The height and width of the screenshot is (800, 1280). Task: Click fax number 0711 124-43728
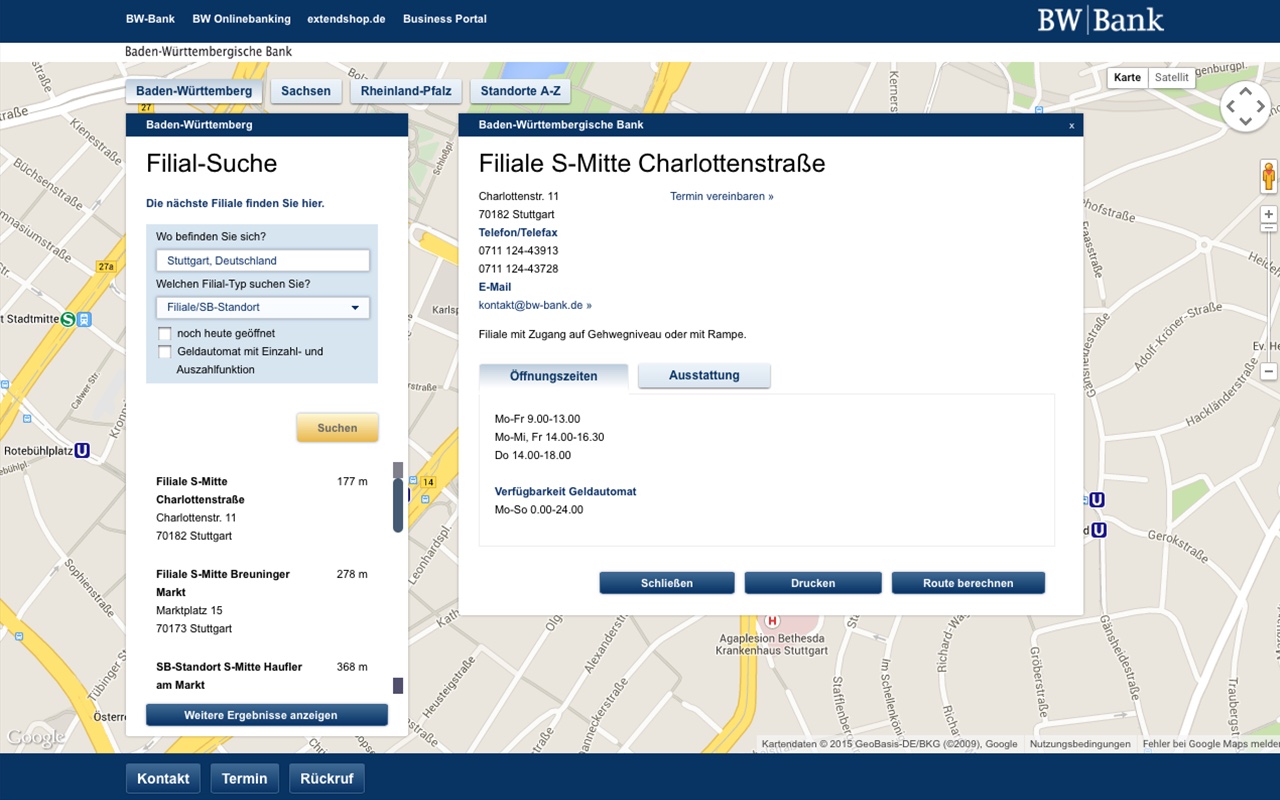tap(518, 269)
